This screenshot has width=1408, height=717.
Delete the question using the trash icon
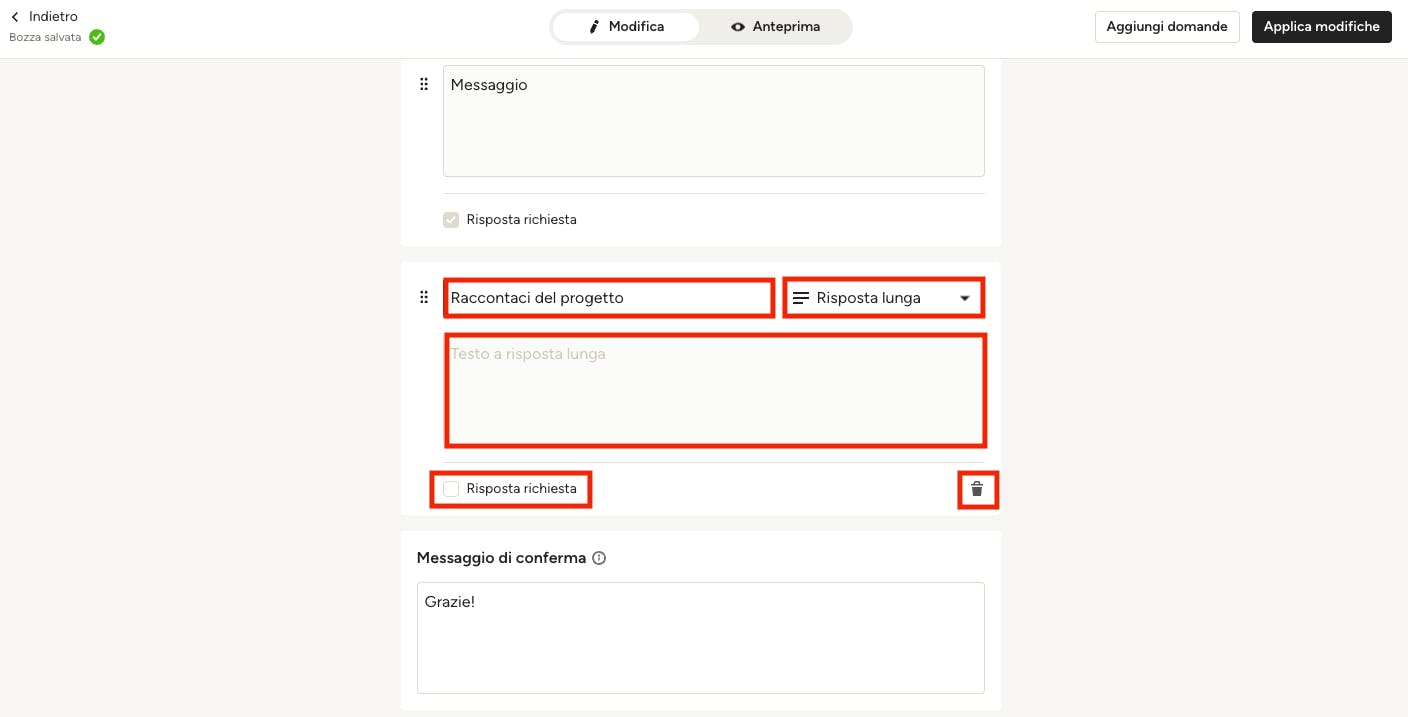pyautogui.click(x=977, y=489)
